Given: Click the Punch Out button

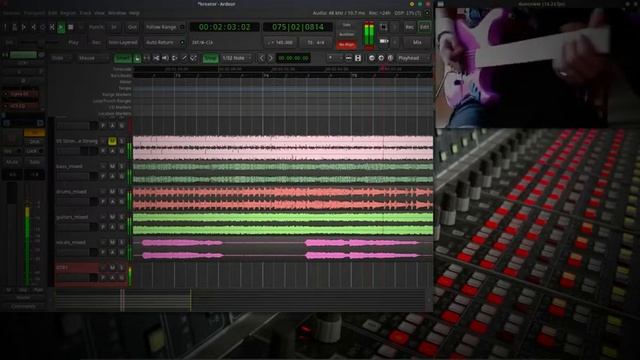Looking at the screenshot, I should pyautogui.click(x=132, y=27).
